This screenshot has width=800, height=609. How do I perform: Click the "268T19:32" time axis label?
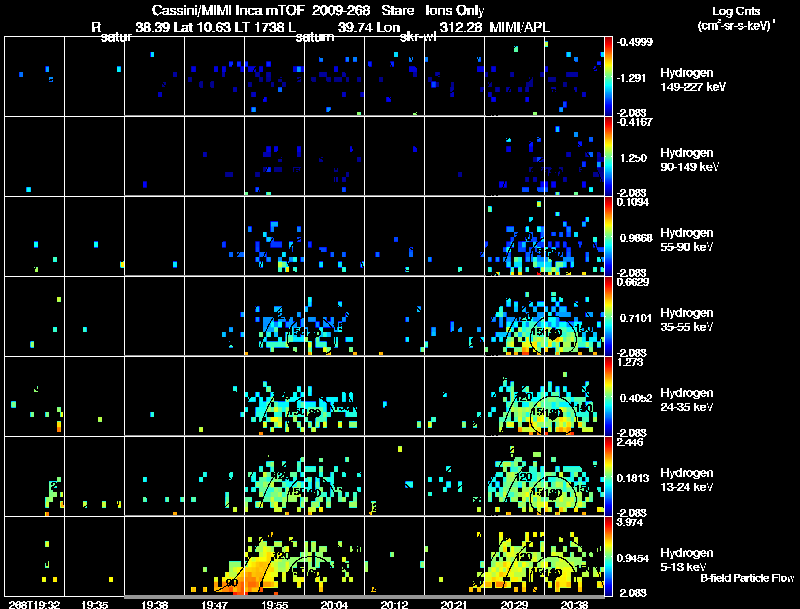tap(34, 604)
